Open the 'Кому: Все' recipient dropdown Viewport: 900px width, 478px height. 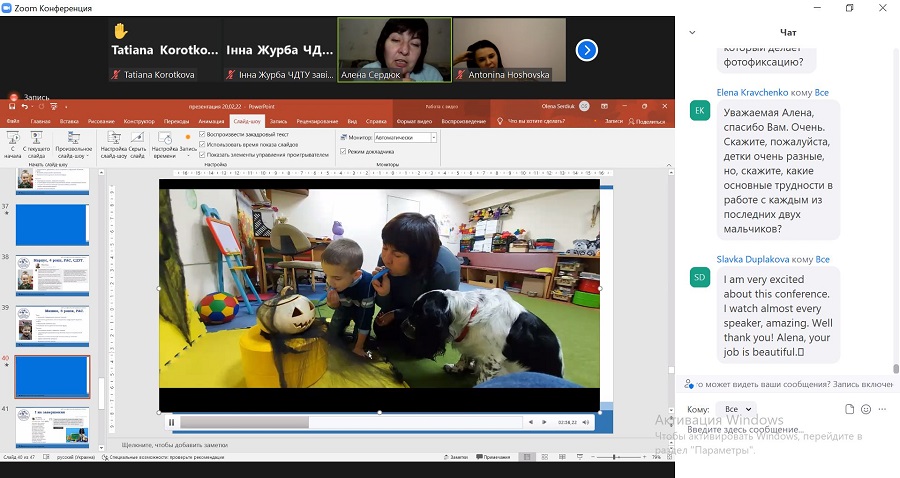pos(736,409)
